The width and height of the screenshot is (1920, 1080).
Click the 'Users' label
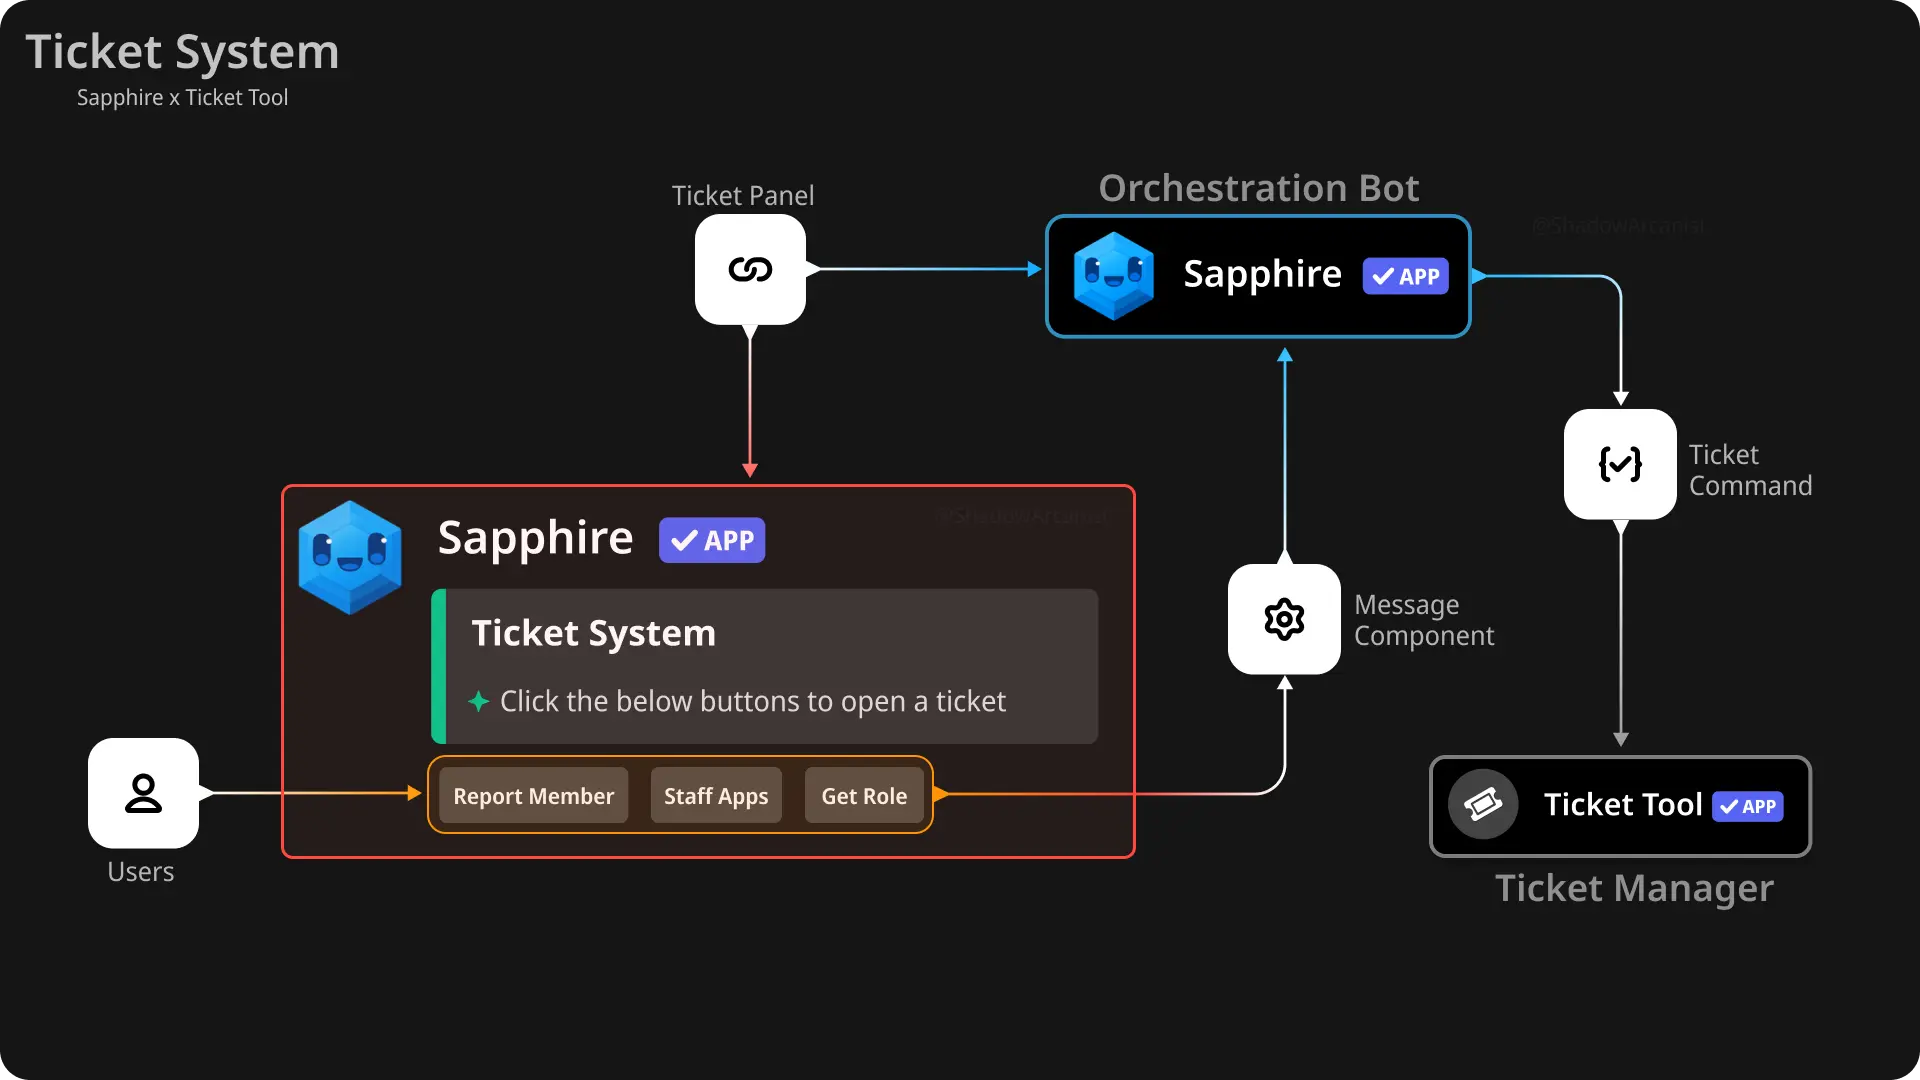click(141, 872)
